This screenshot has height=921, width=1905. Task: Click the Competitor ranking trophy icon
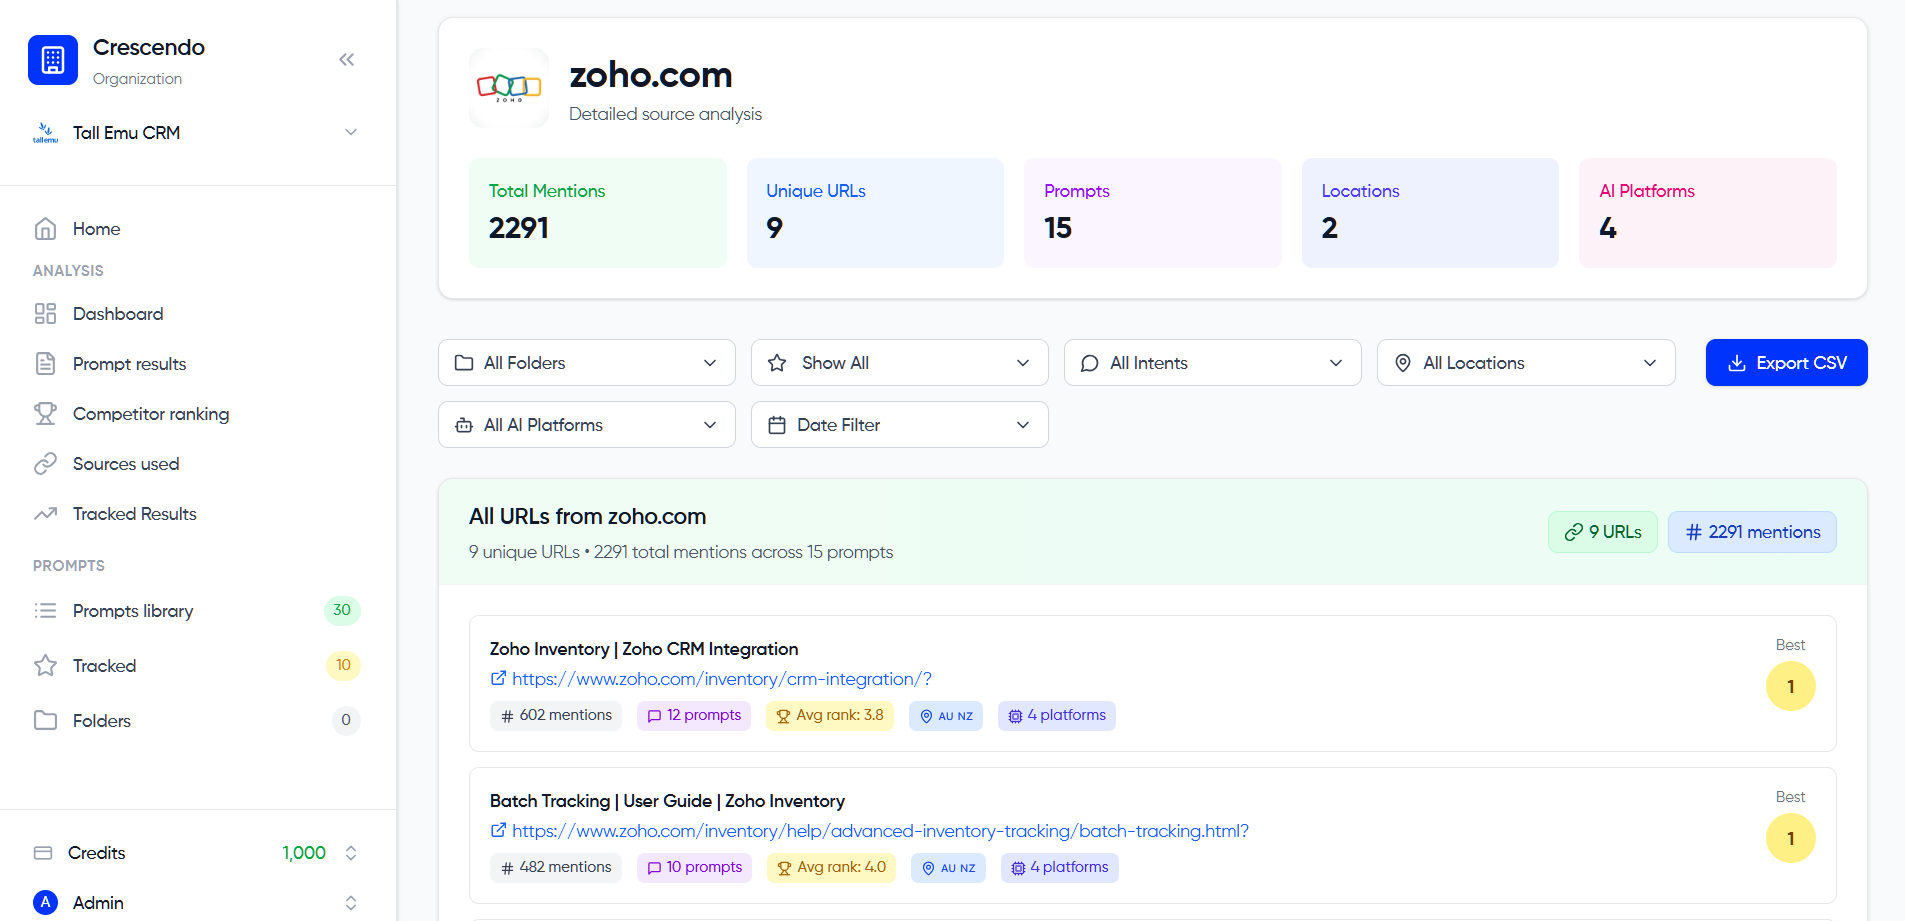(45, 414)
